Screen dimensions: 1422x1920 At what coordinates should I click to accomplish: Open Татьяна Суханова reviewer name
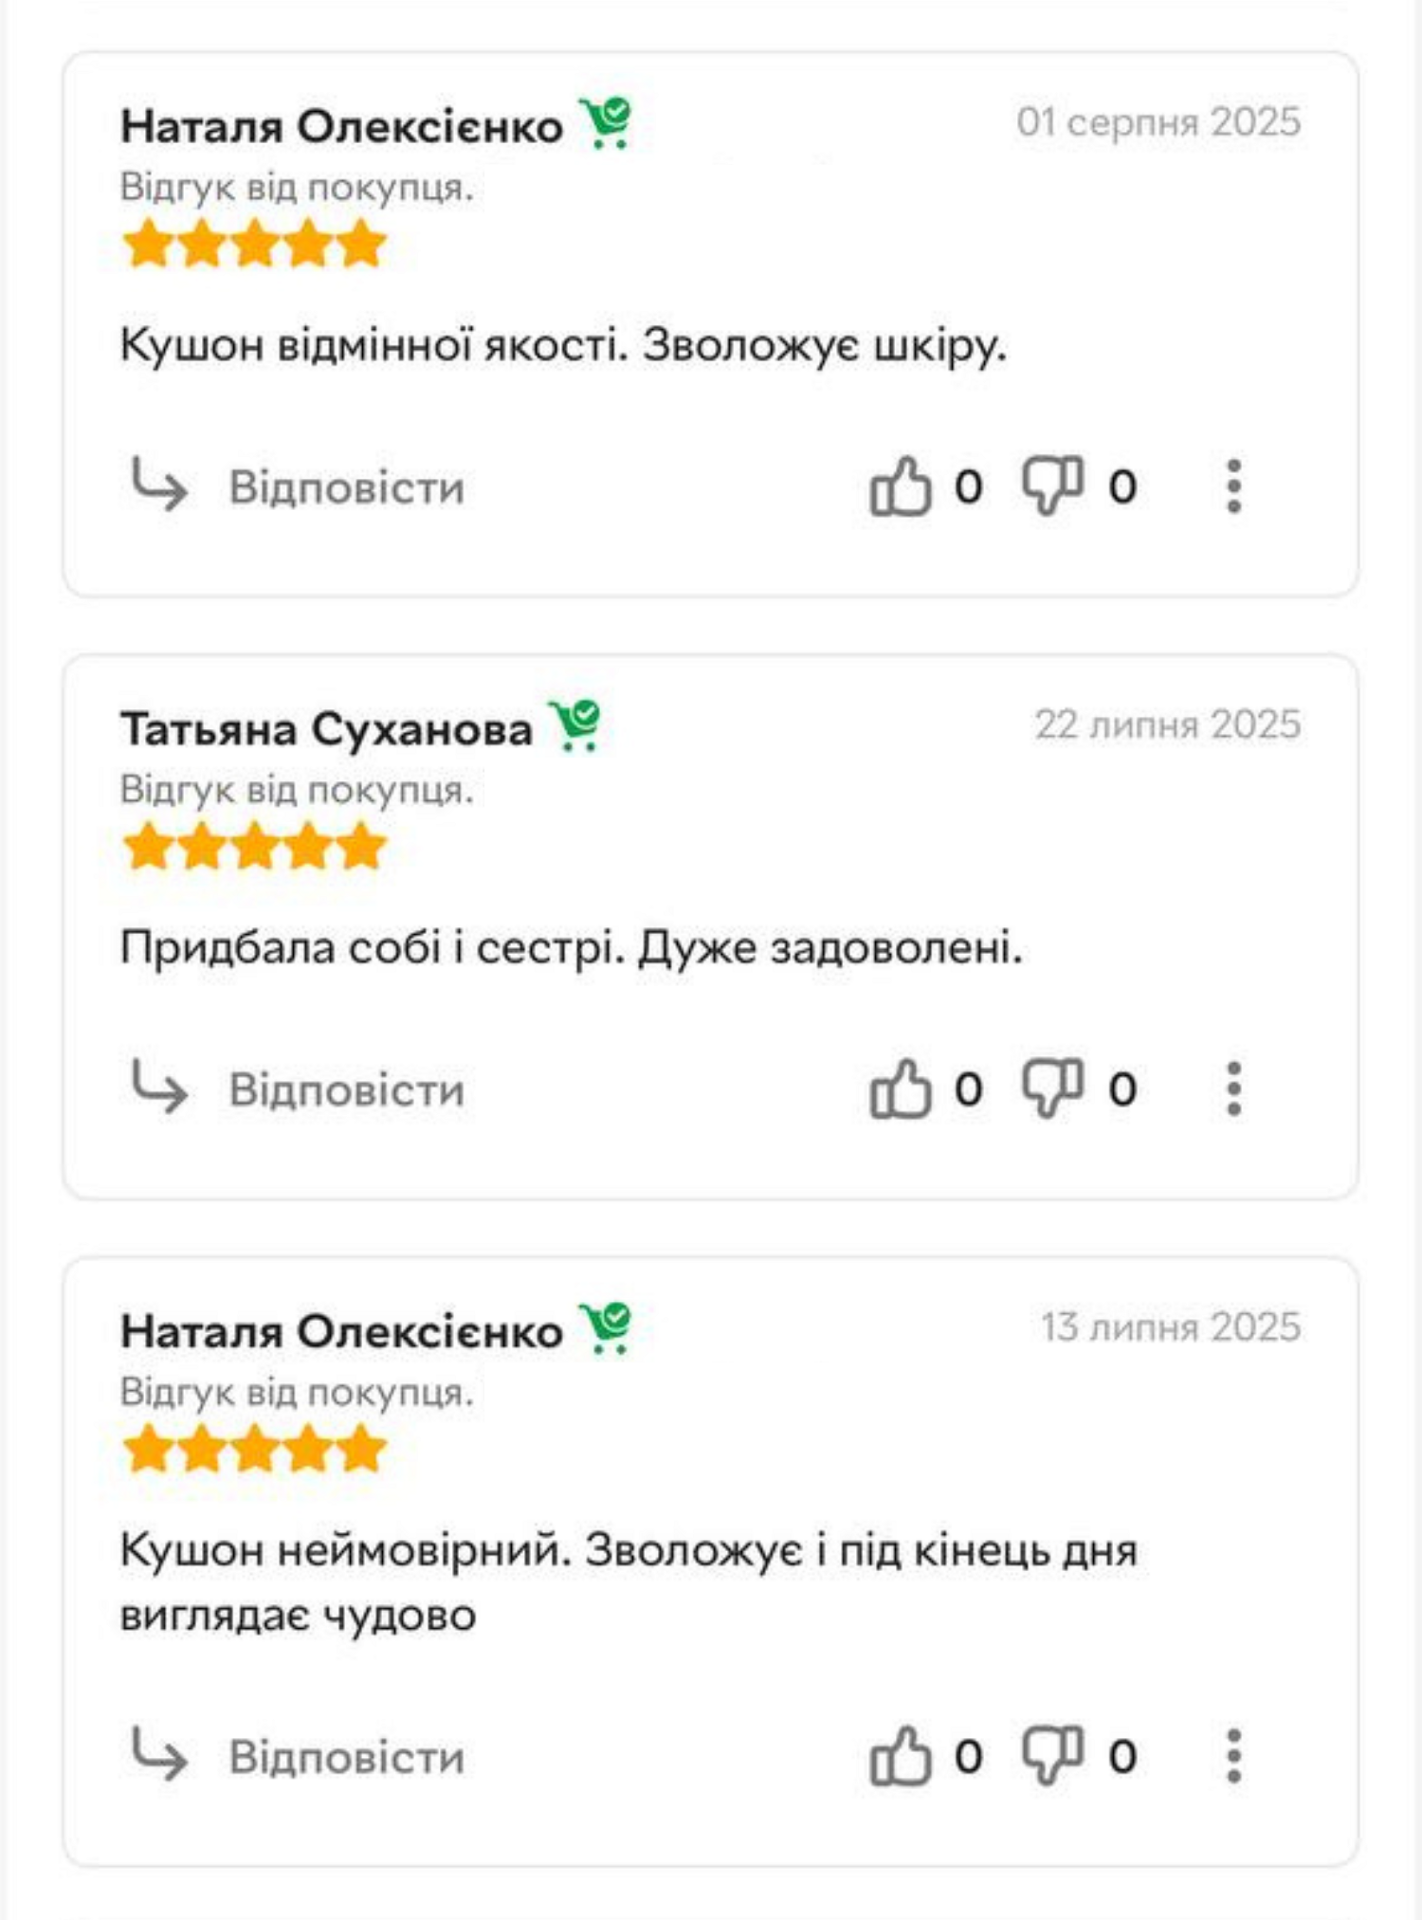[x=326, y=729]
